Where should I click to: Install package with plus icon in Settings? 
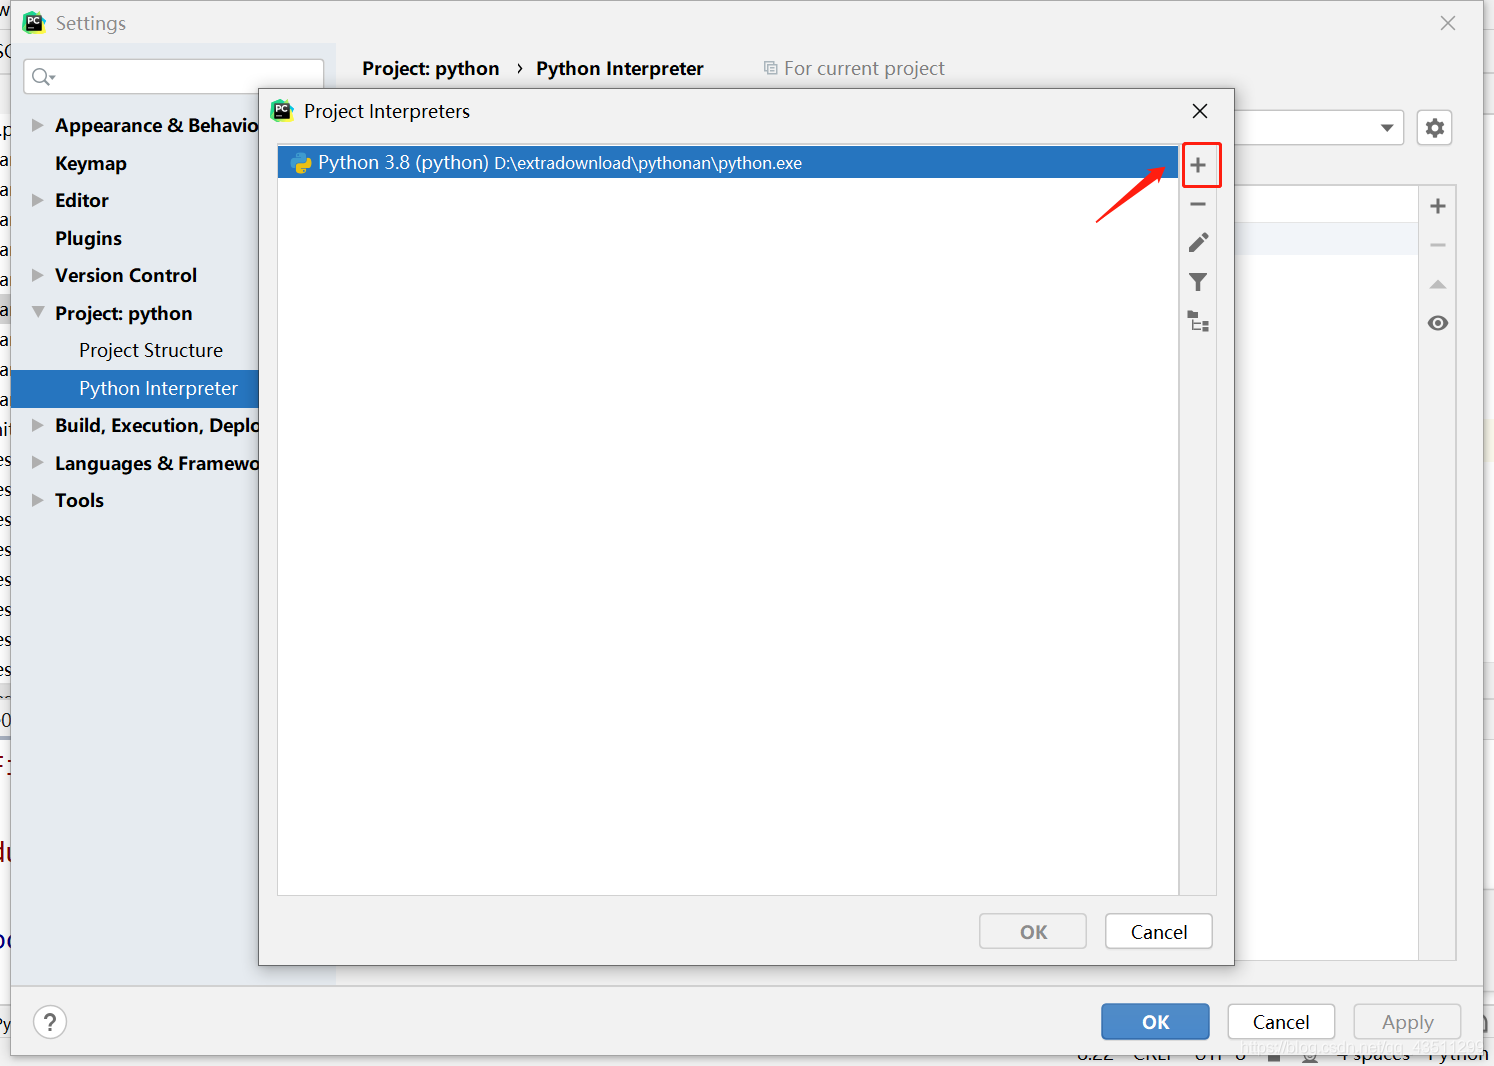[1438, 206]
